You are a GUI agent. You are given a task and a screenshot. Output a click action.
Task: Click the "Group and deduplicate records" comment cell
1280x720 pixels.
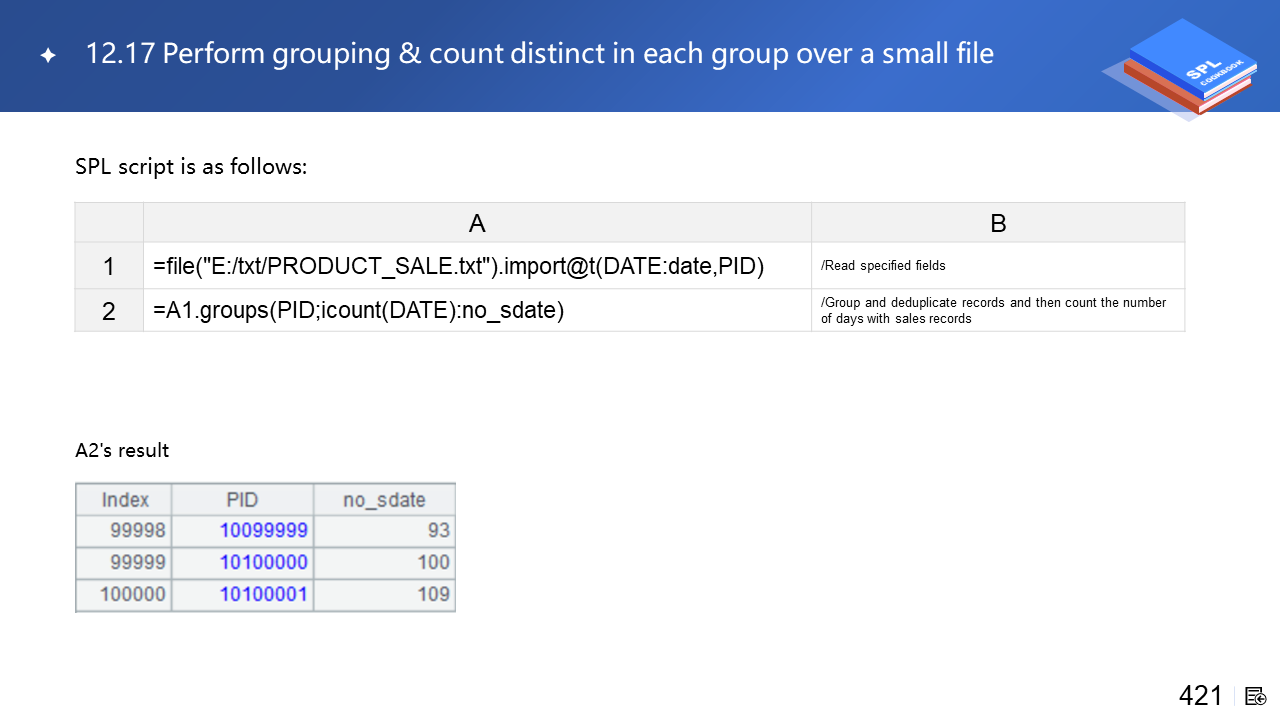point(997,310)
